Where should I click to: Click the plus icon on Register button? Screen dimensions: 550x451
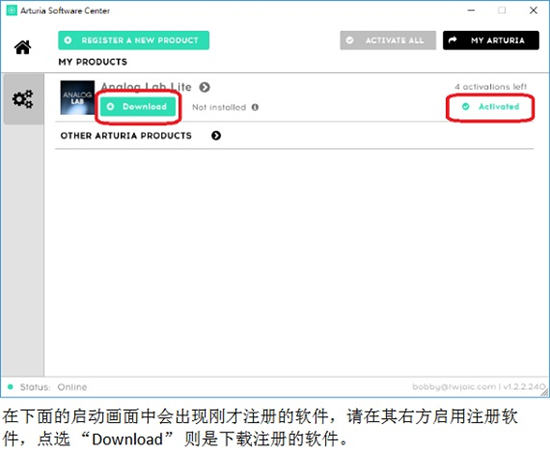coord(68,40)
